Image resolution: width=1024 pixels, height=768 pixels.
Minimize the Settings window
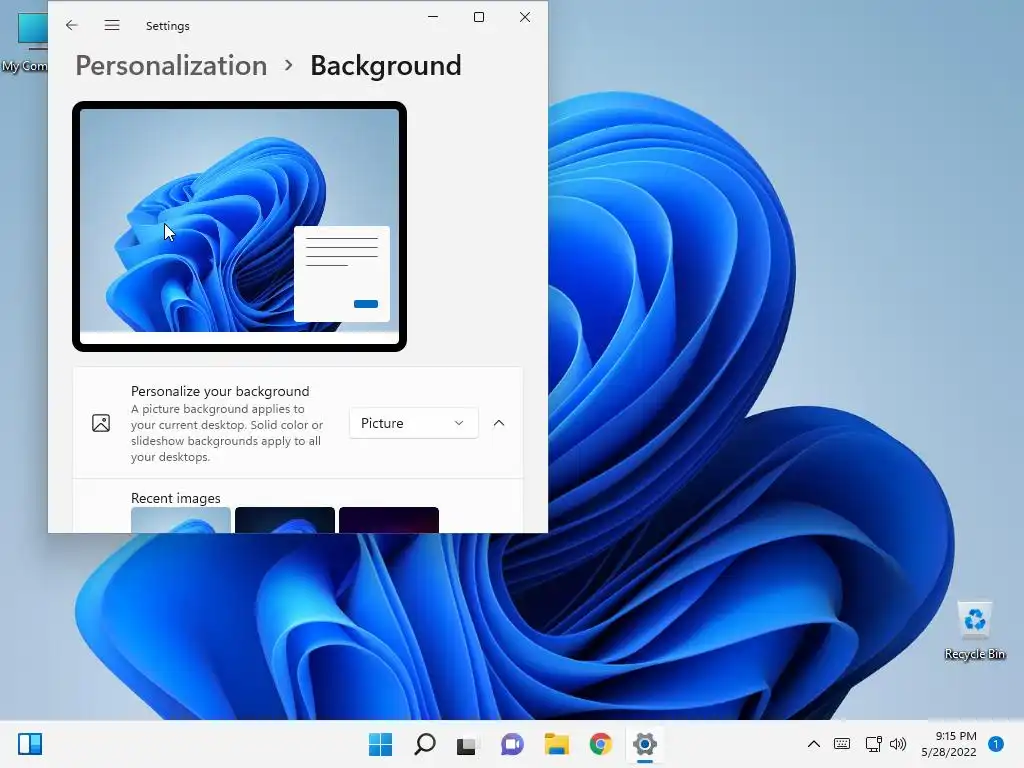coord(433,17)
